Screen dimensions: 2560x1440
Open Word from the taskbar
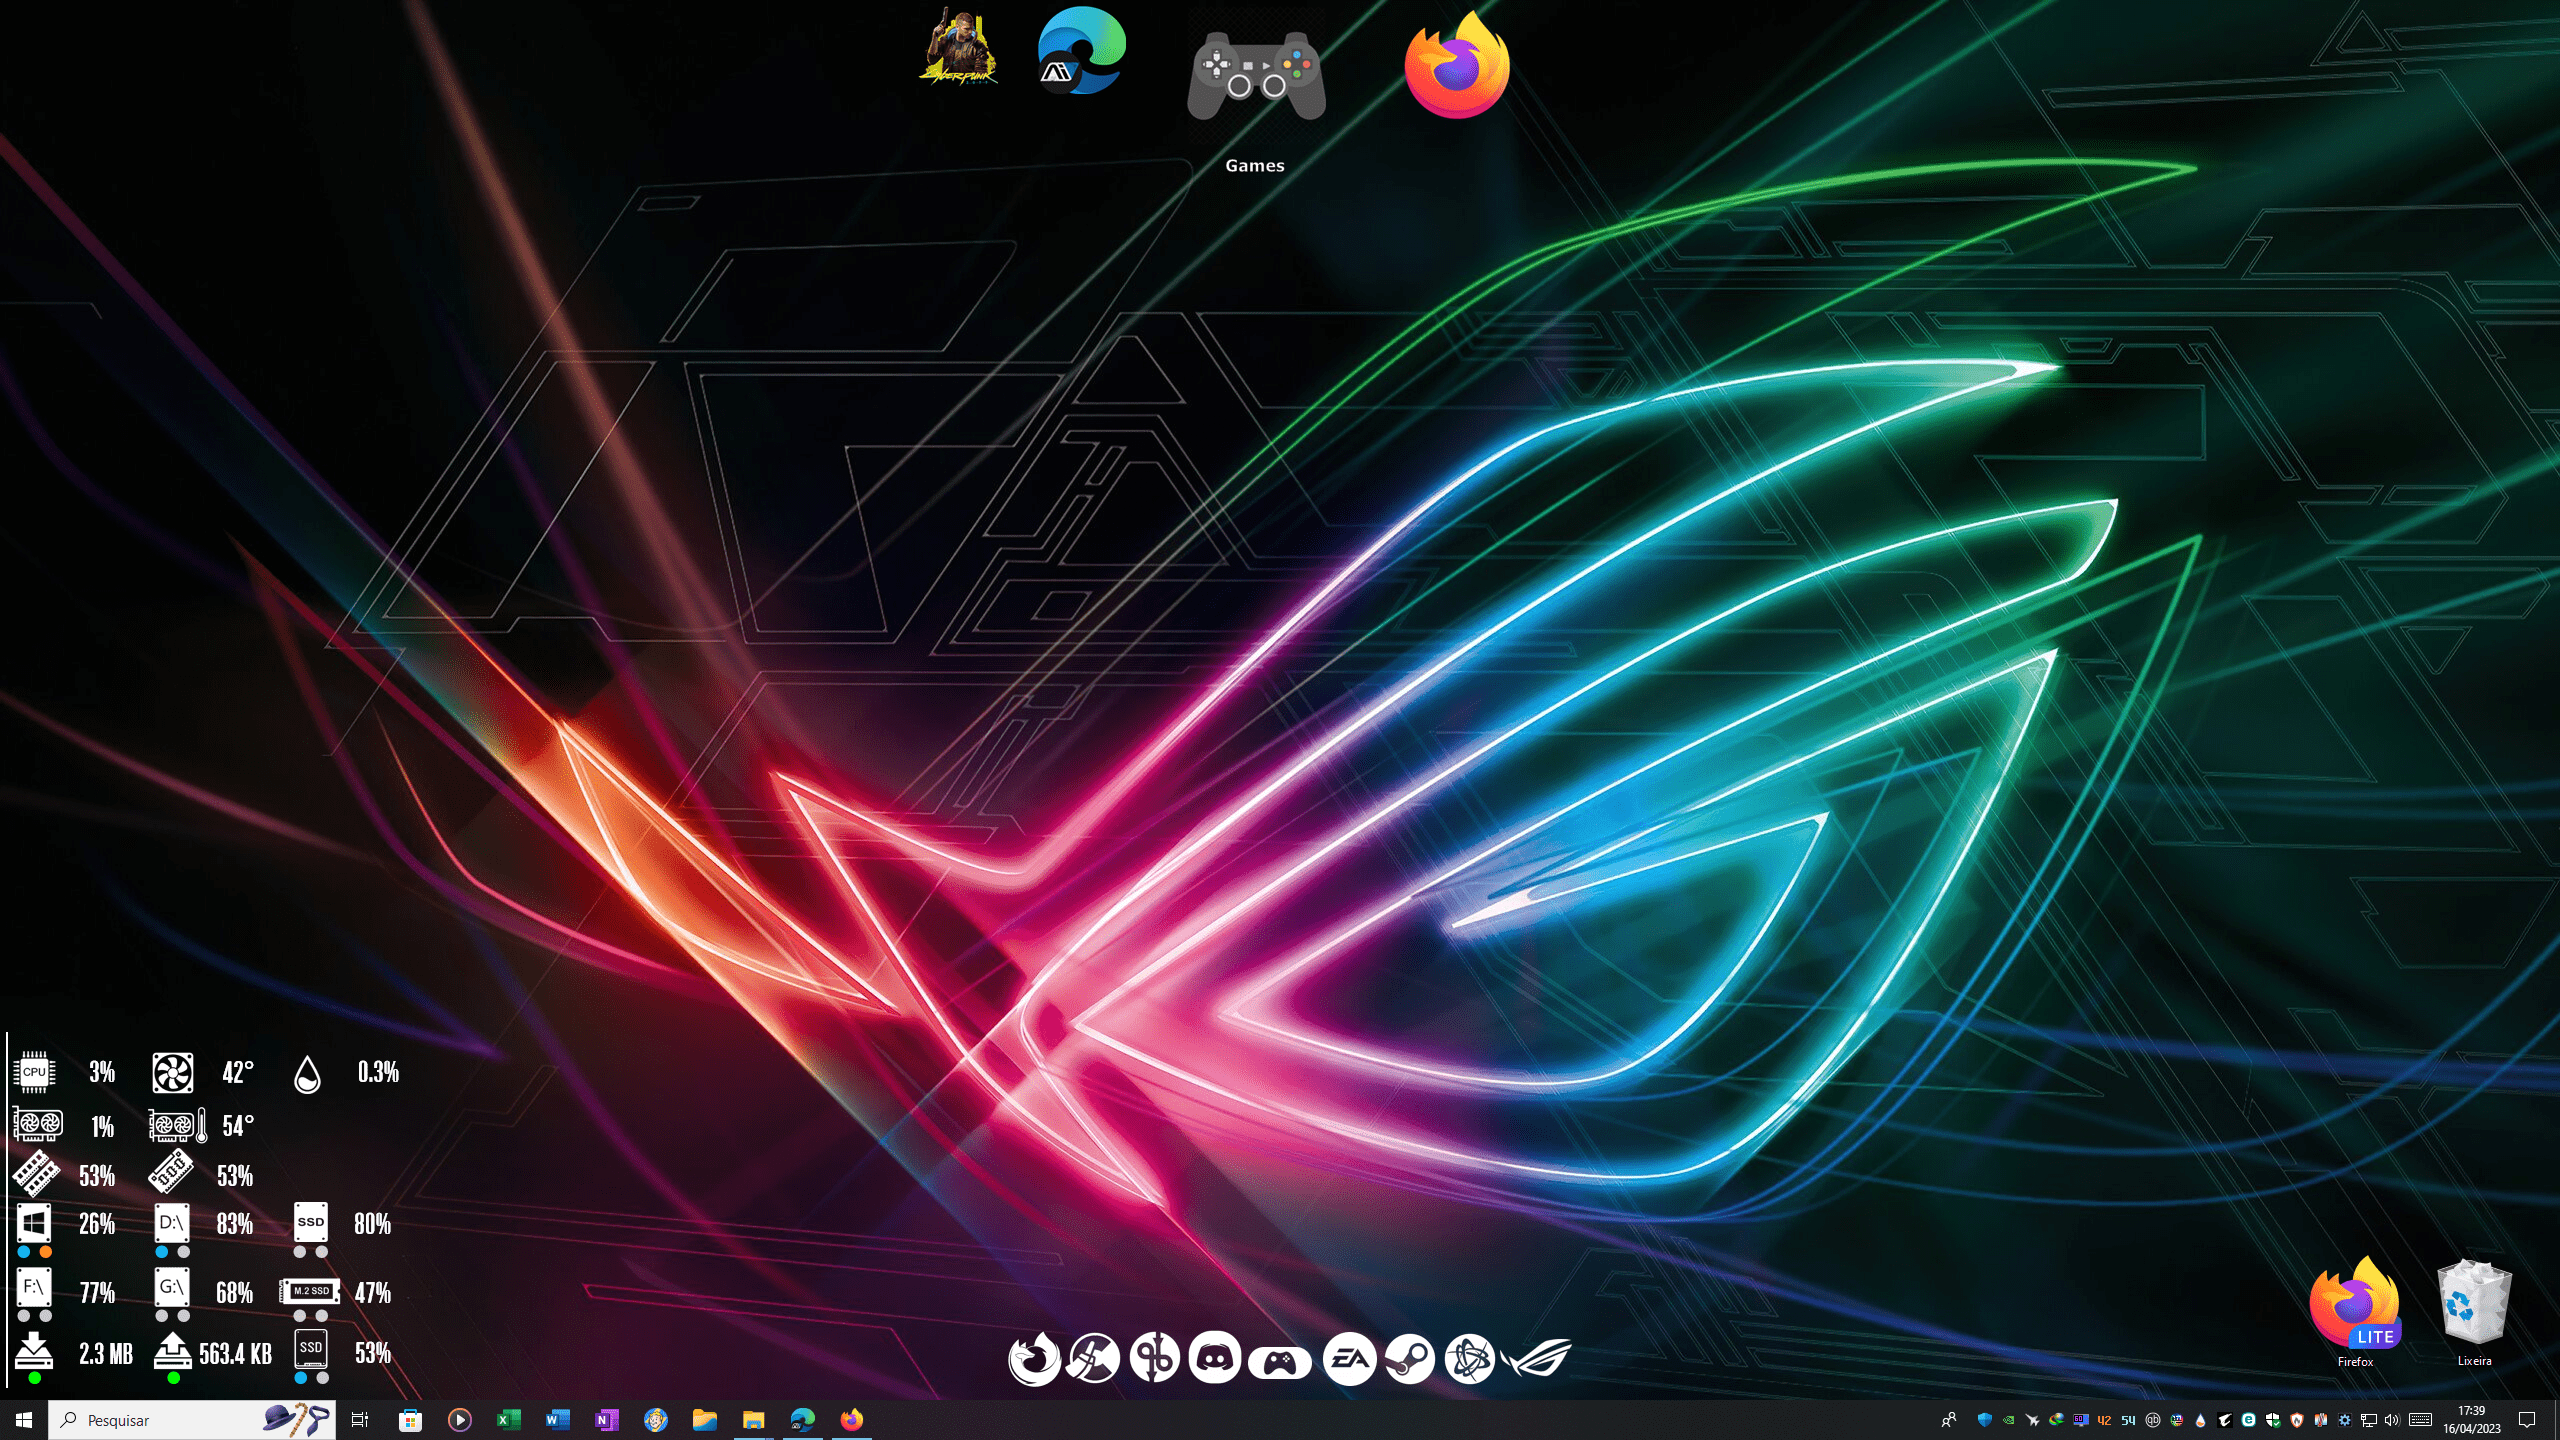(557, 1420)
